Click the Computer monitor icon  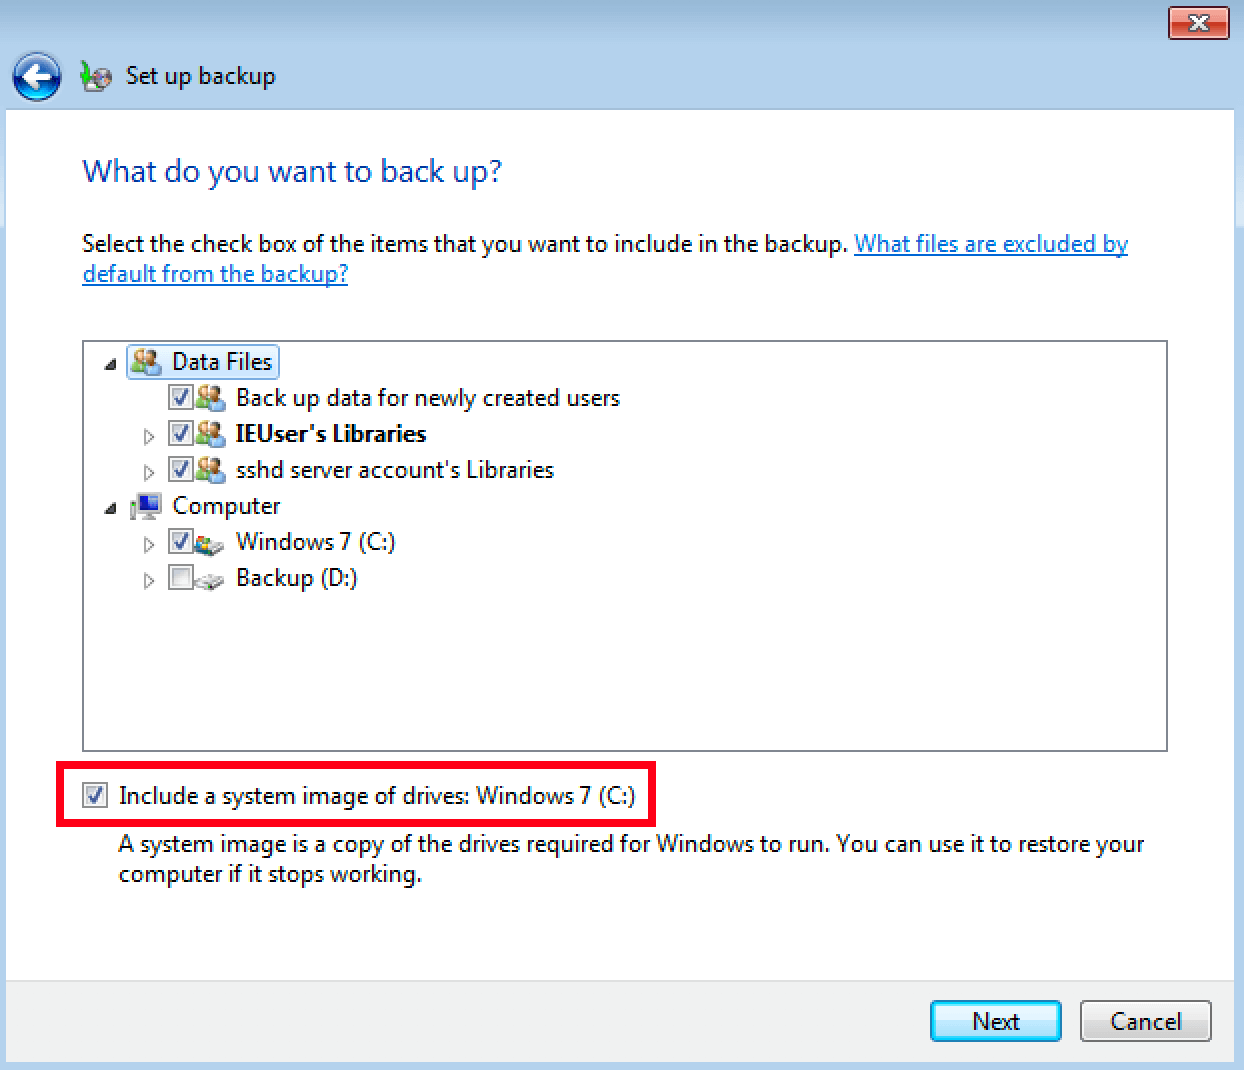click(146, 506)
